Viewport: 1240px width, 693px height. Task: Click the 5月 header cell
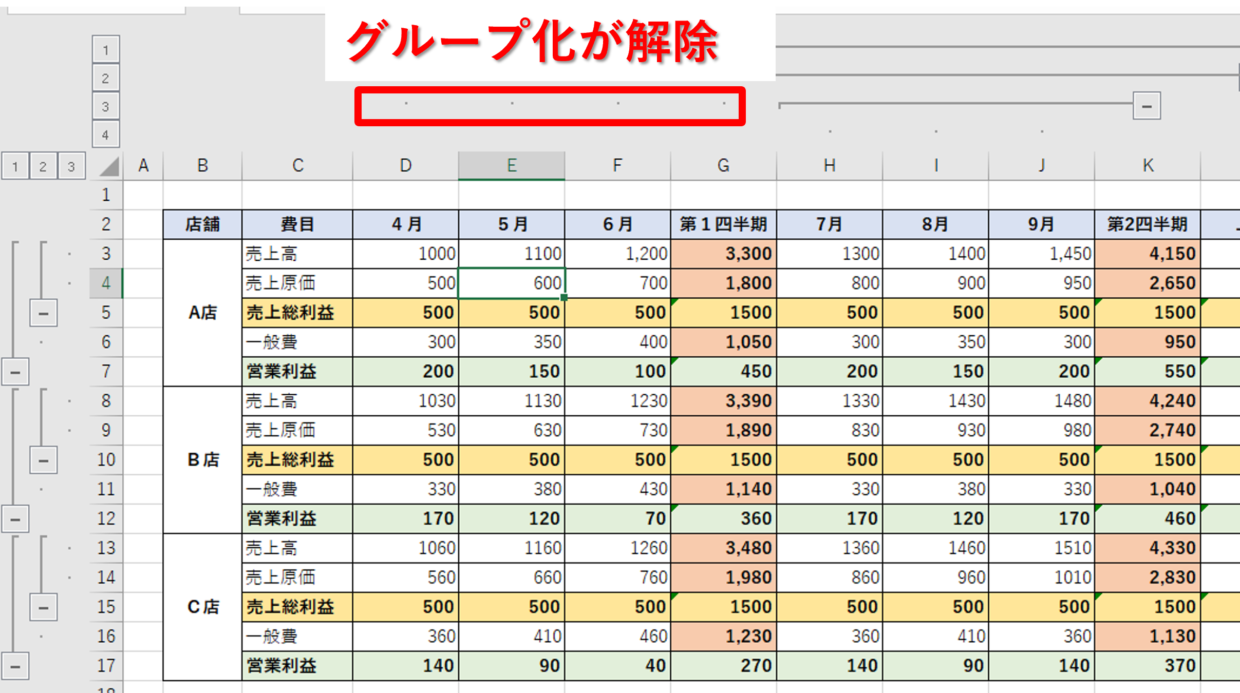[511, 224]
